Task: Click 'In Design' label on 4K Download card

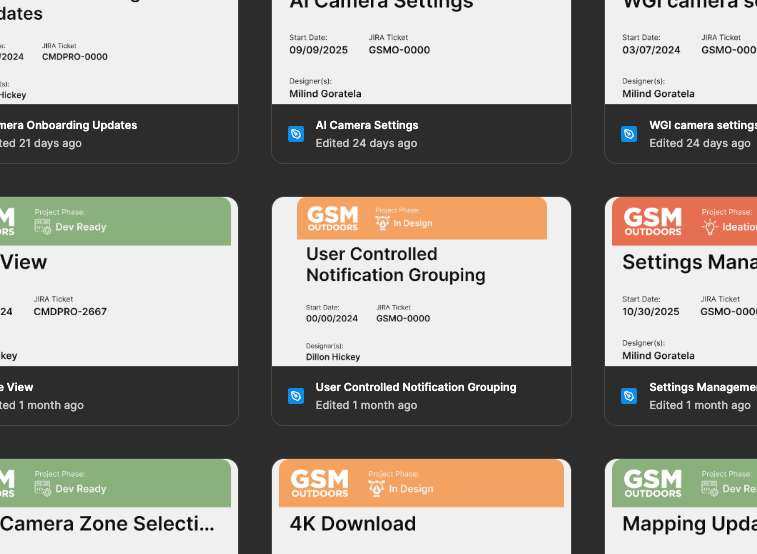Action: [411, 489]
